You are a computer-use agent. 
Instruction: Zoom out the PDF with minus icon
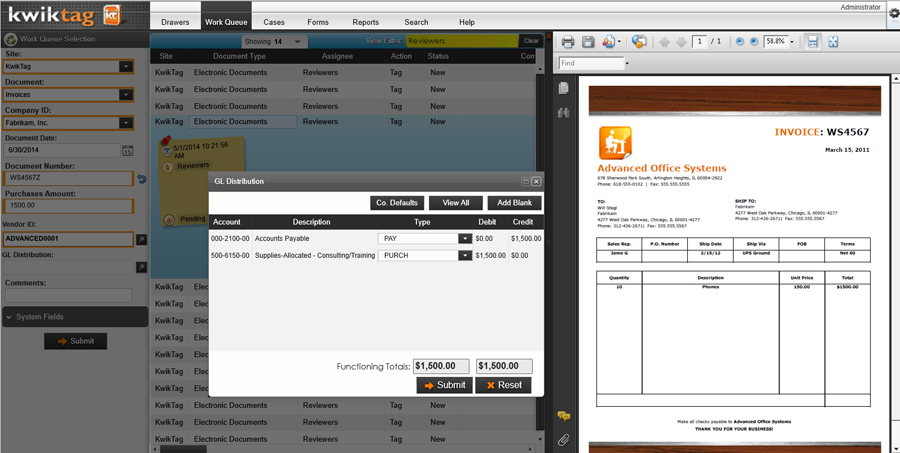tap(740, 41)
